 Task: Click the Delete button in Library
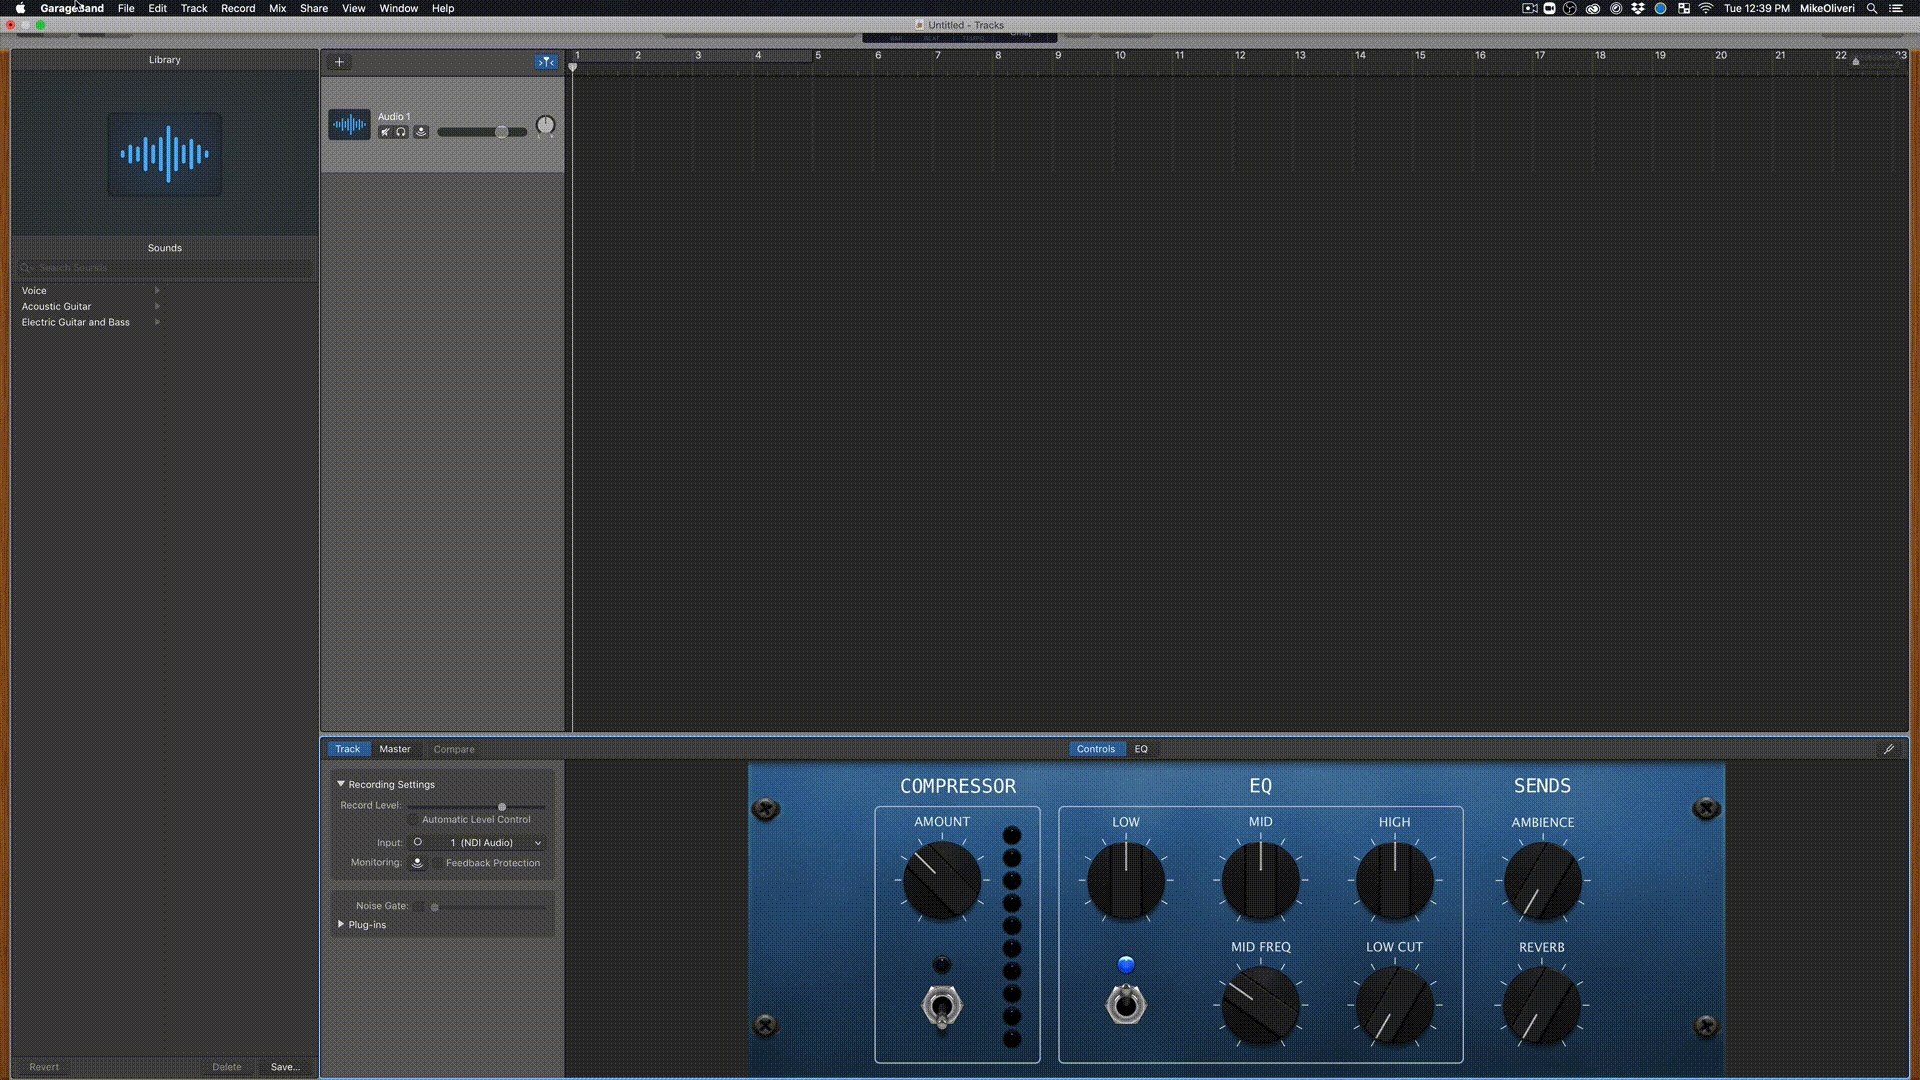coord(227,1067)
